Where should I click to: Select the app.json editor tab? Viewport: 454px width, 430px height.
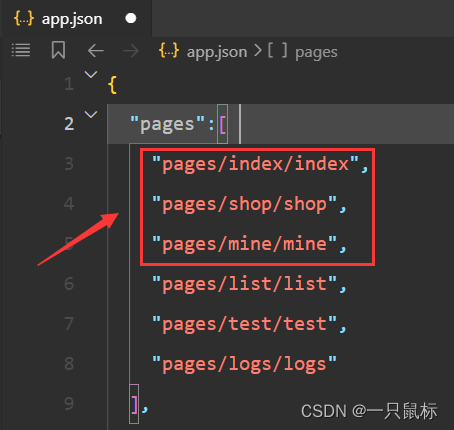click(x=76, y=18)
